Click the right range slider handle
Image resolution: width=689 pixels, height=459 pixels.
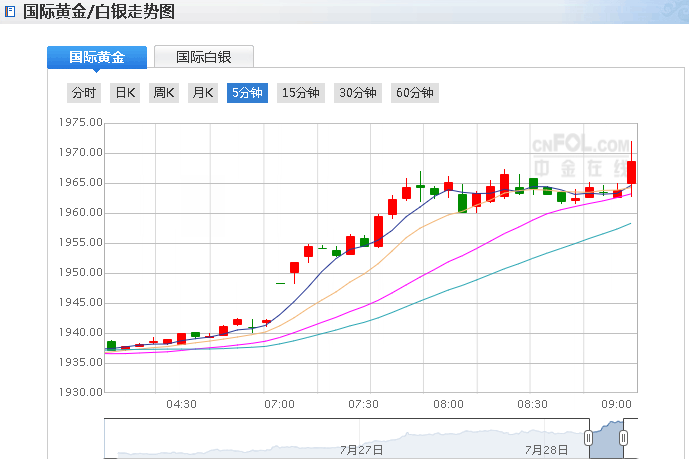pyautogui.click(x=623, y=438)
